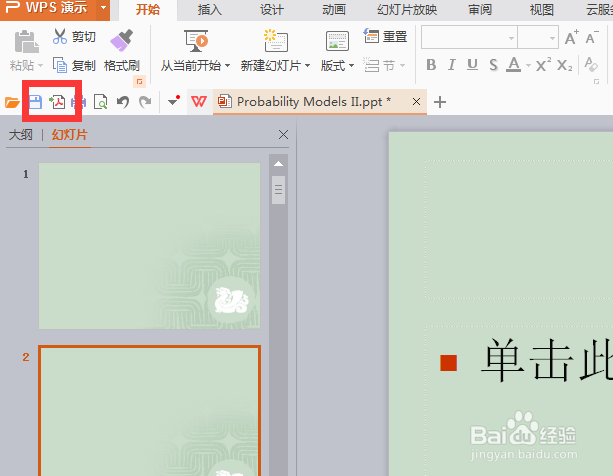Expand 版式 layout dropdown arrow
This screenshot has width=613, height=476.
[x=351, y=66]
